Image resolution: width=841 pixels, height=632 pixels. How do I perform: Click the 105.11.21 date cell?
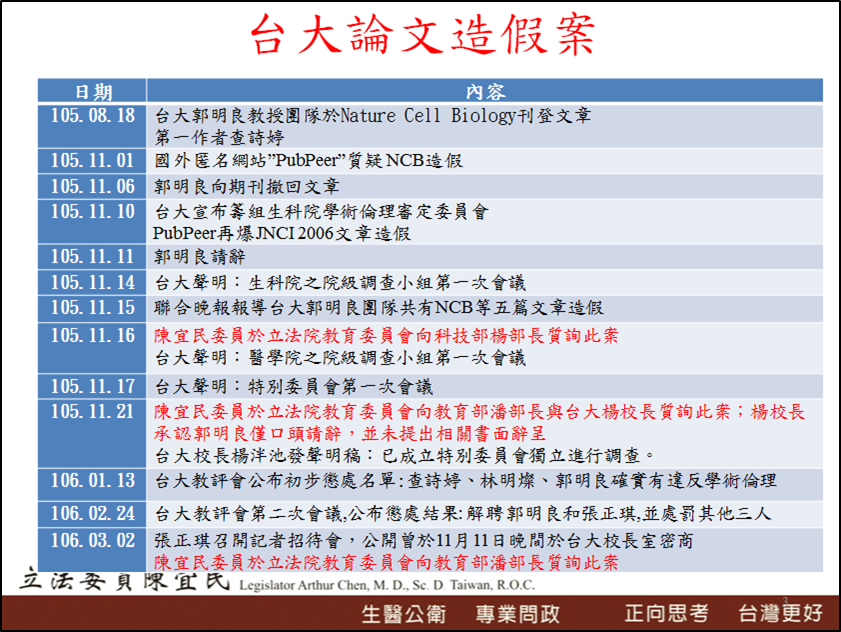pos(93,411)
